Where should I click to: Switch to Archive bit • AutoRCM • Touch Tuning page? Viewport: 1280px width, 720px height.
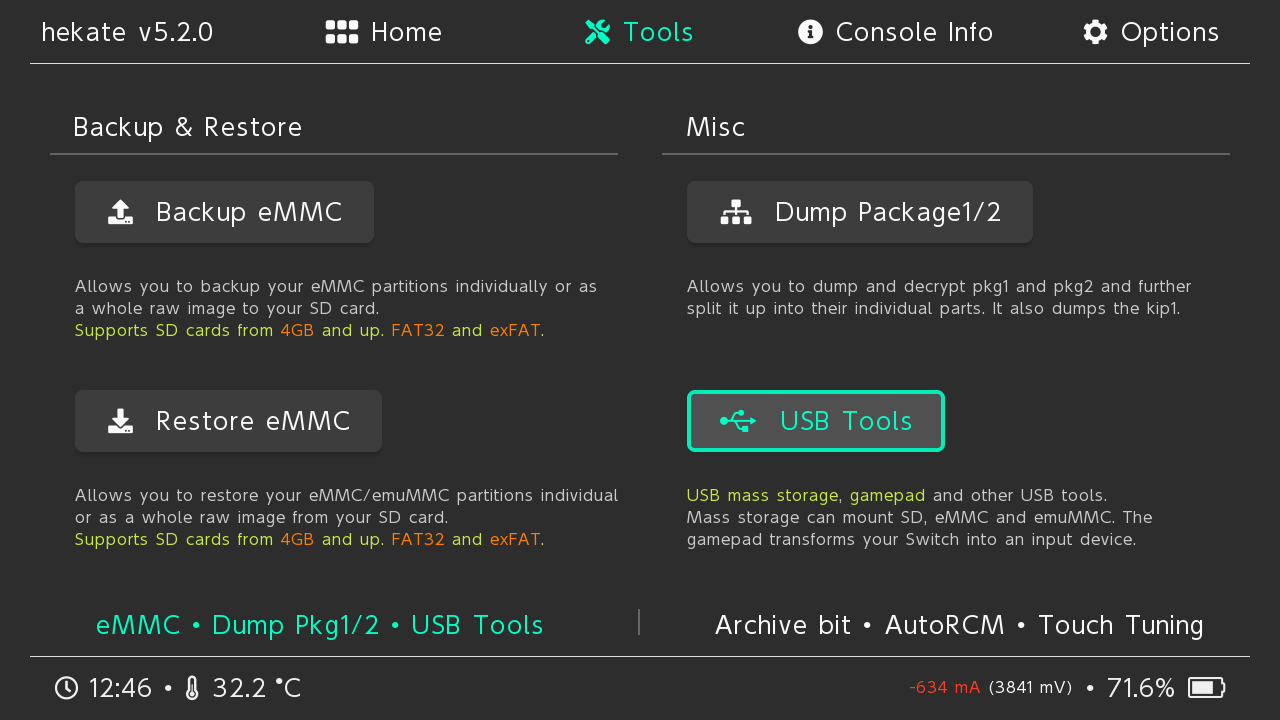click(x=958, y=625)
